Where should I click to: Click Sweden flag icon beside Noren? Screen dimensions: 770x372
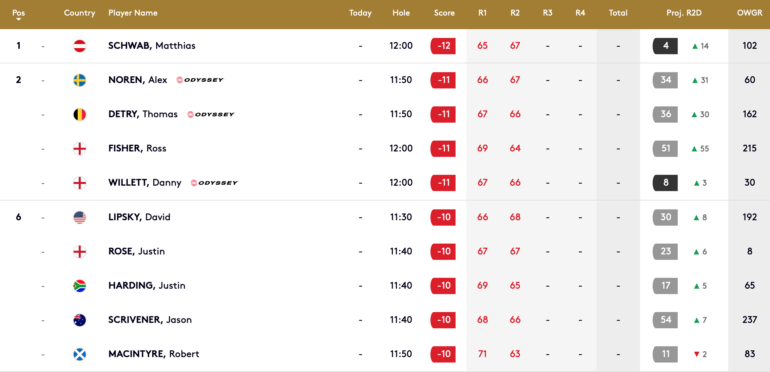(80, 80)
